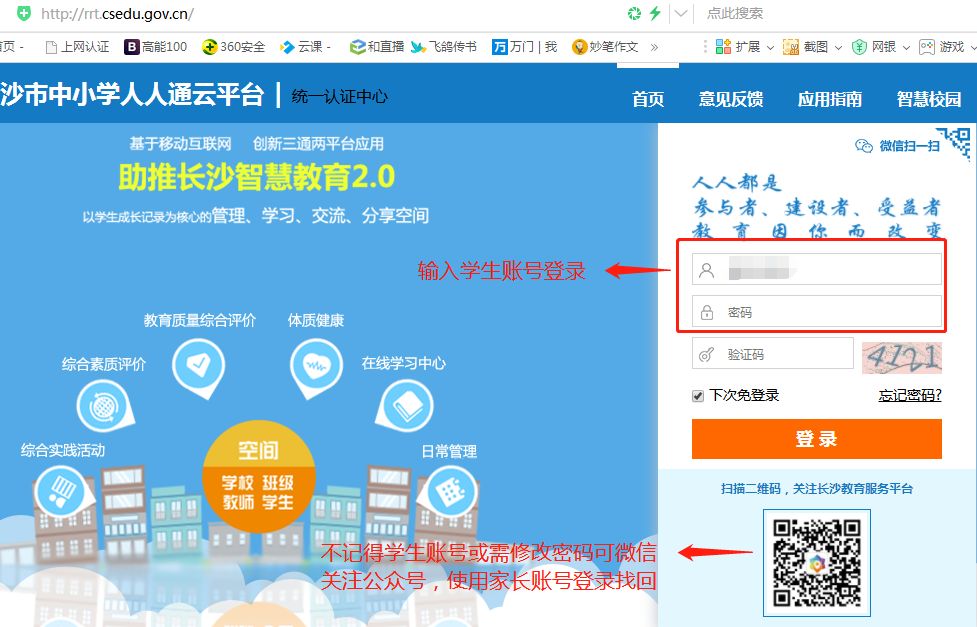Click the 教育质量综合评价 checkmark icon
Image resolution: width=977 pixels, height=627 pixels.
pyautogui.click(x=199, y=365)
